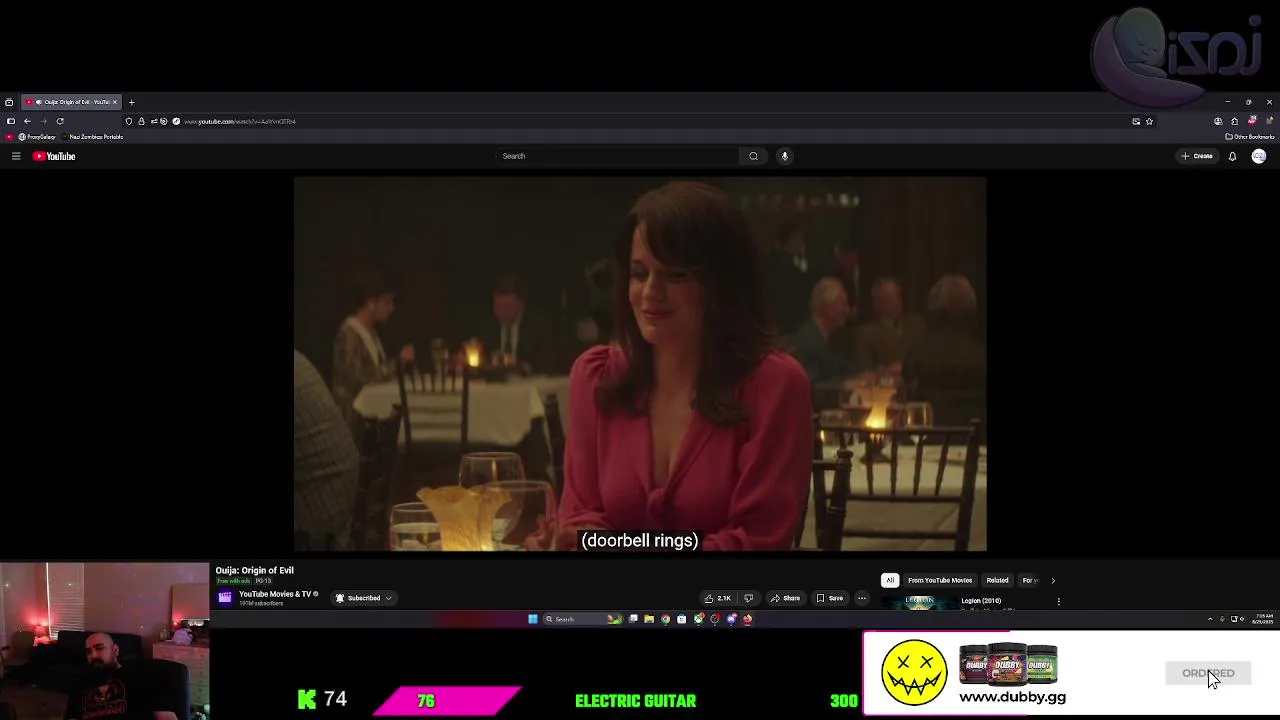Open the Other Bookmarks folder
This screenshot has height=720, width=1280.
(1250, 137)
